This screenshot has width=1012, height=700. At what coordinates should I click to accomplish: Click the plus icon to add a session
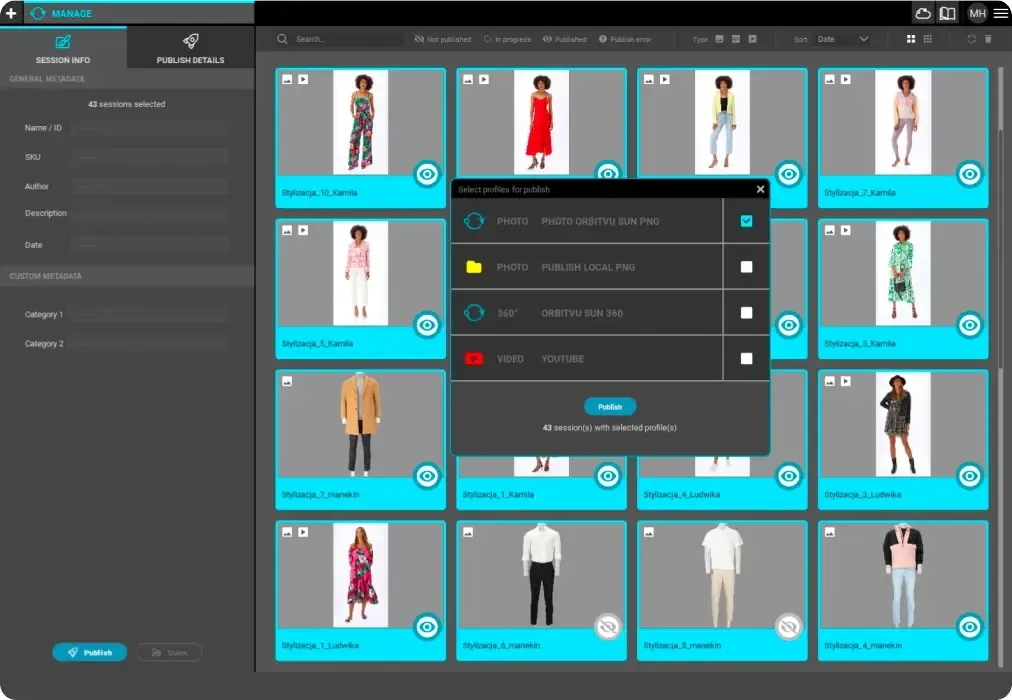[x=11, y=14]
